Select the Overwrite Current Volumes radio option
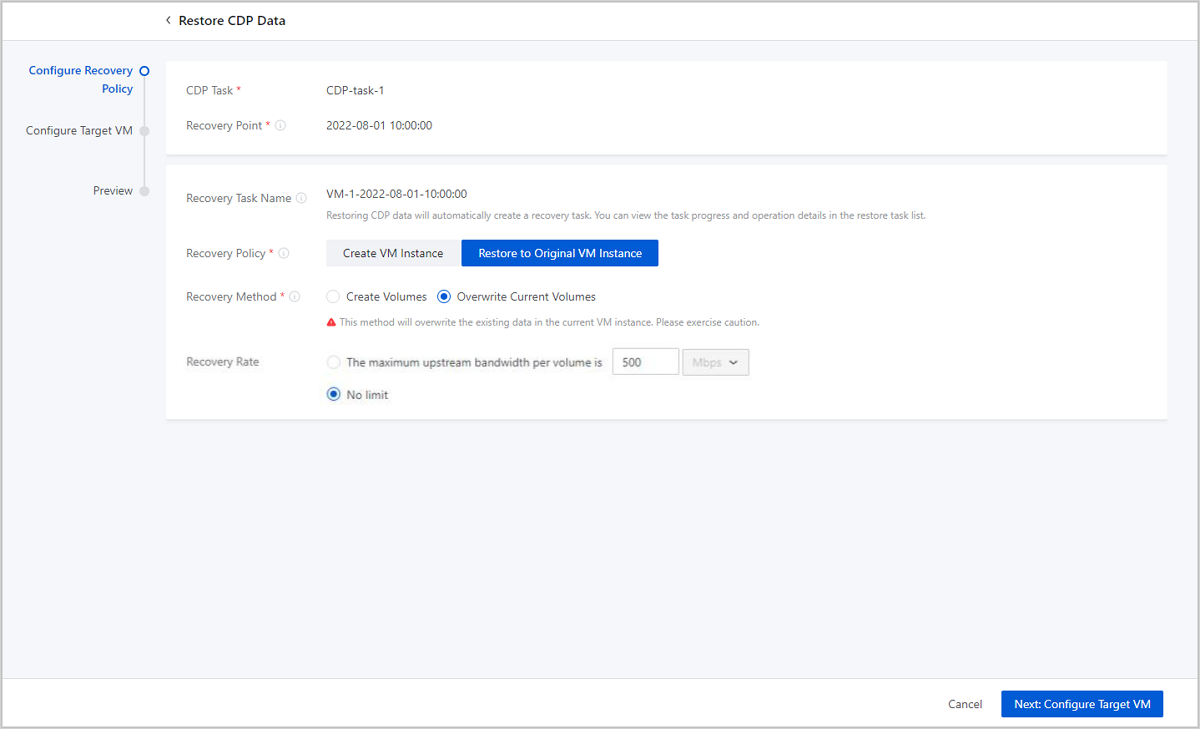Viewport: 1200px width, 729px height. pos(444,297)
